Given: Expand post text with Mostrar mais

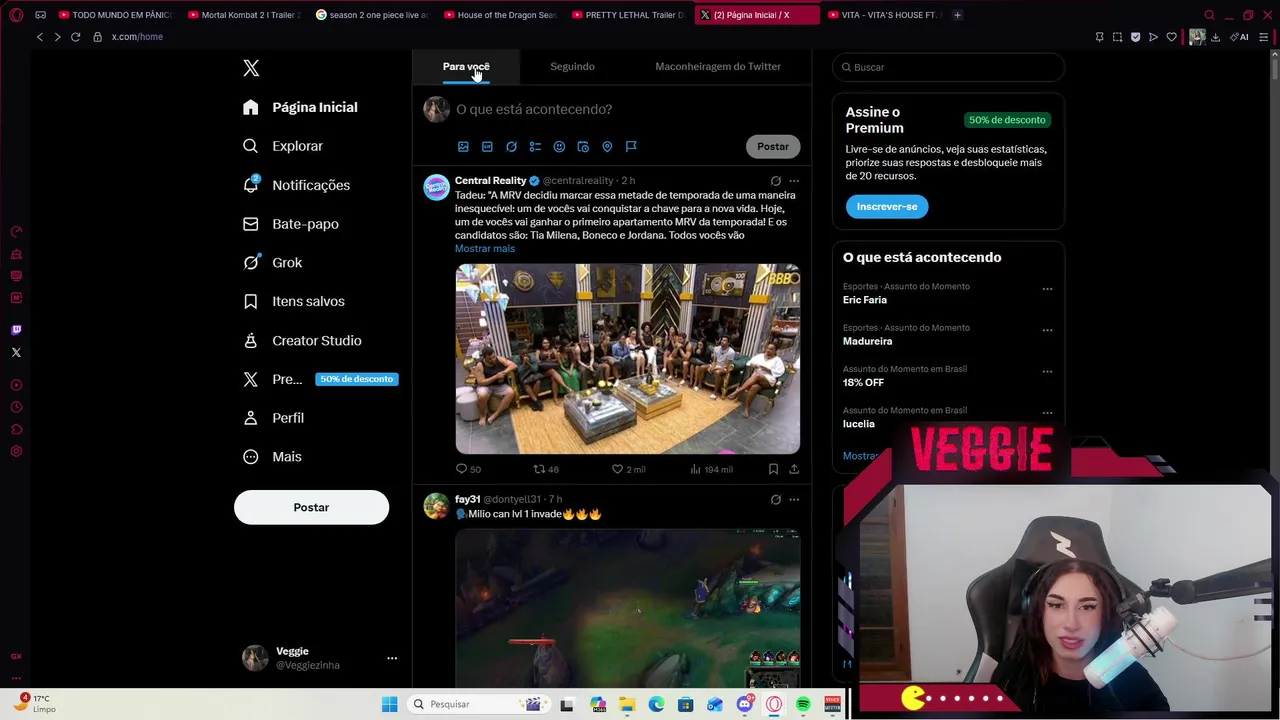Looking at the screenshot, I should (485, 249).
